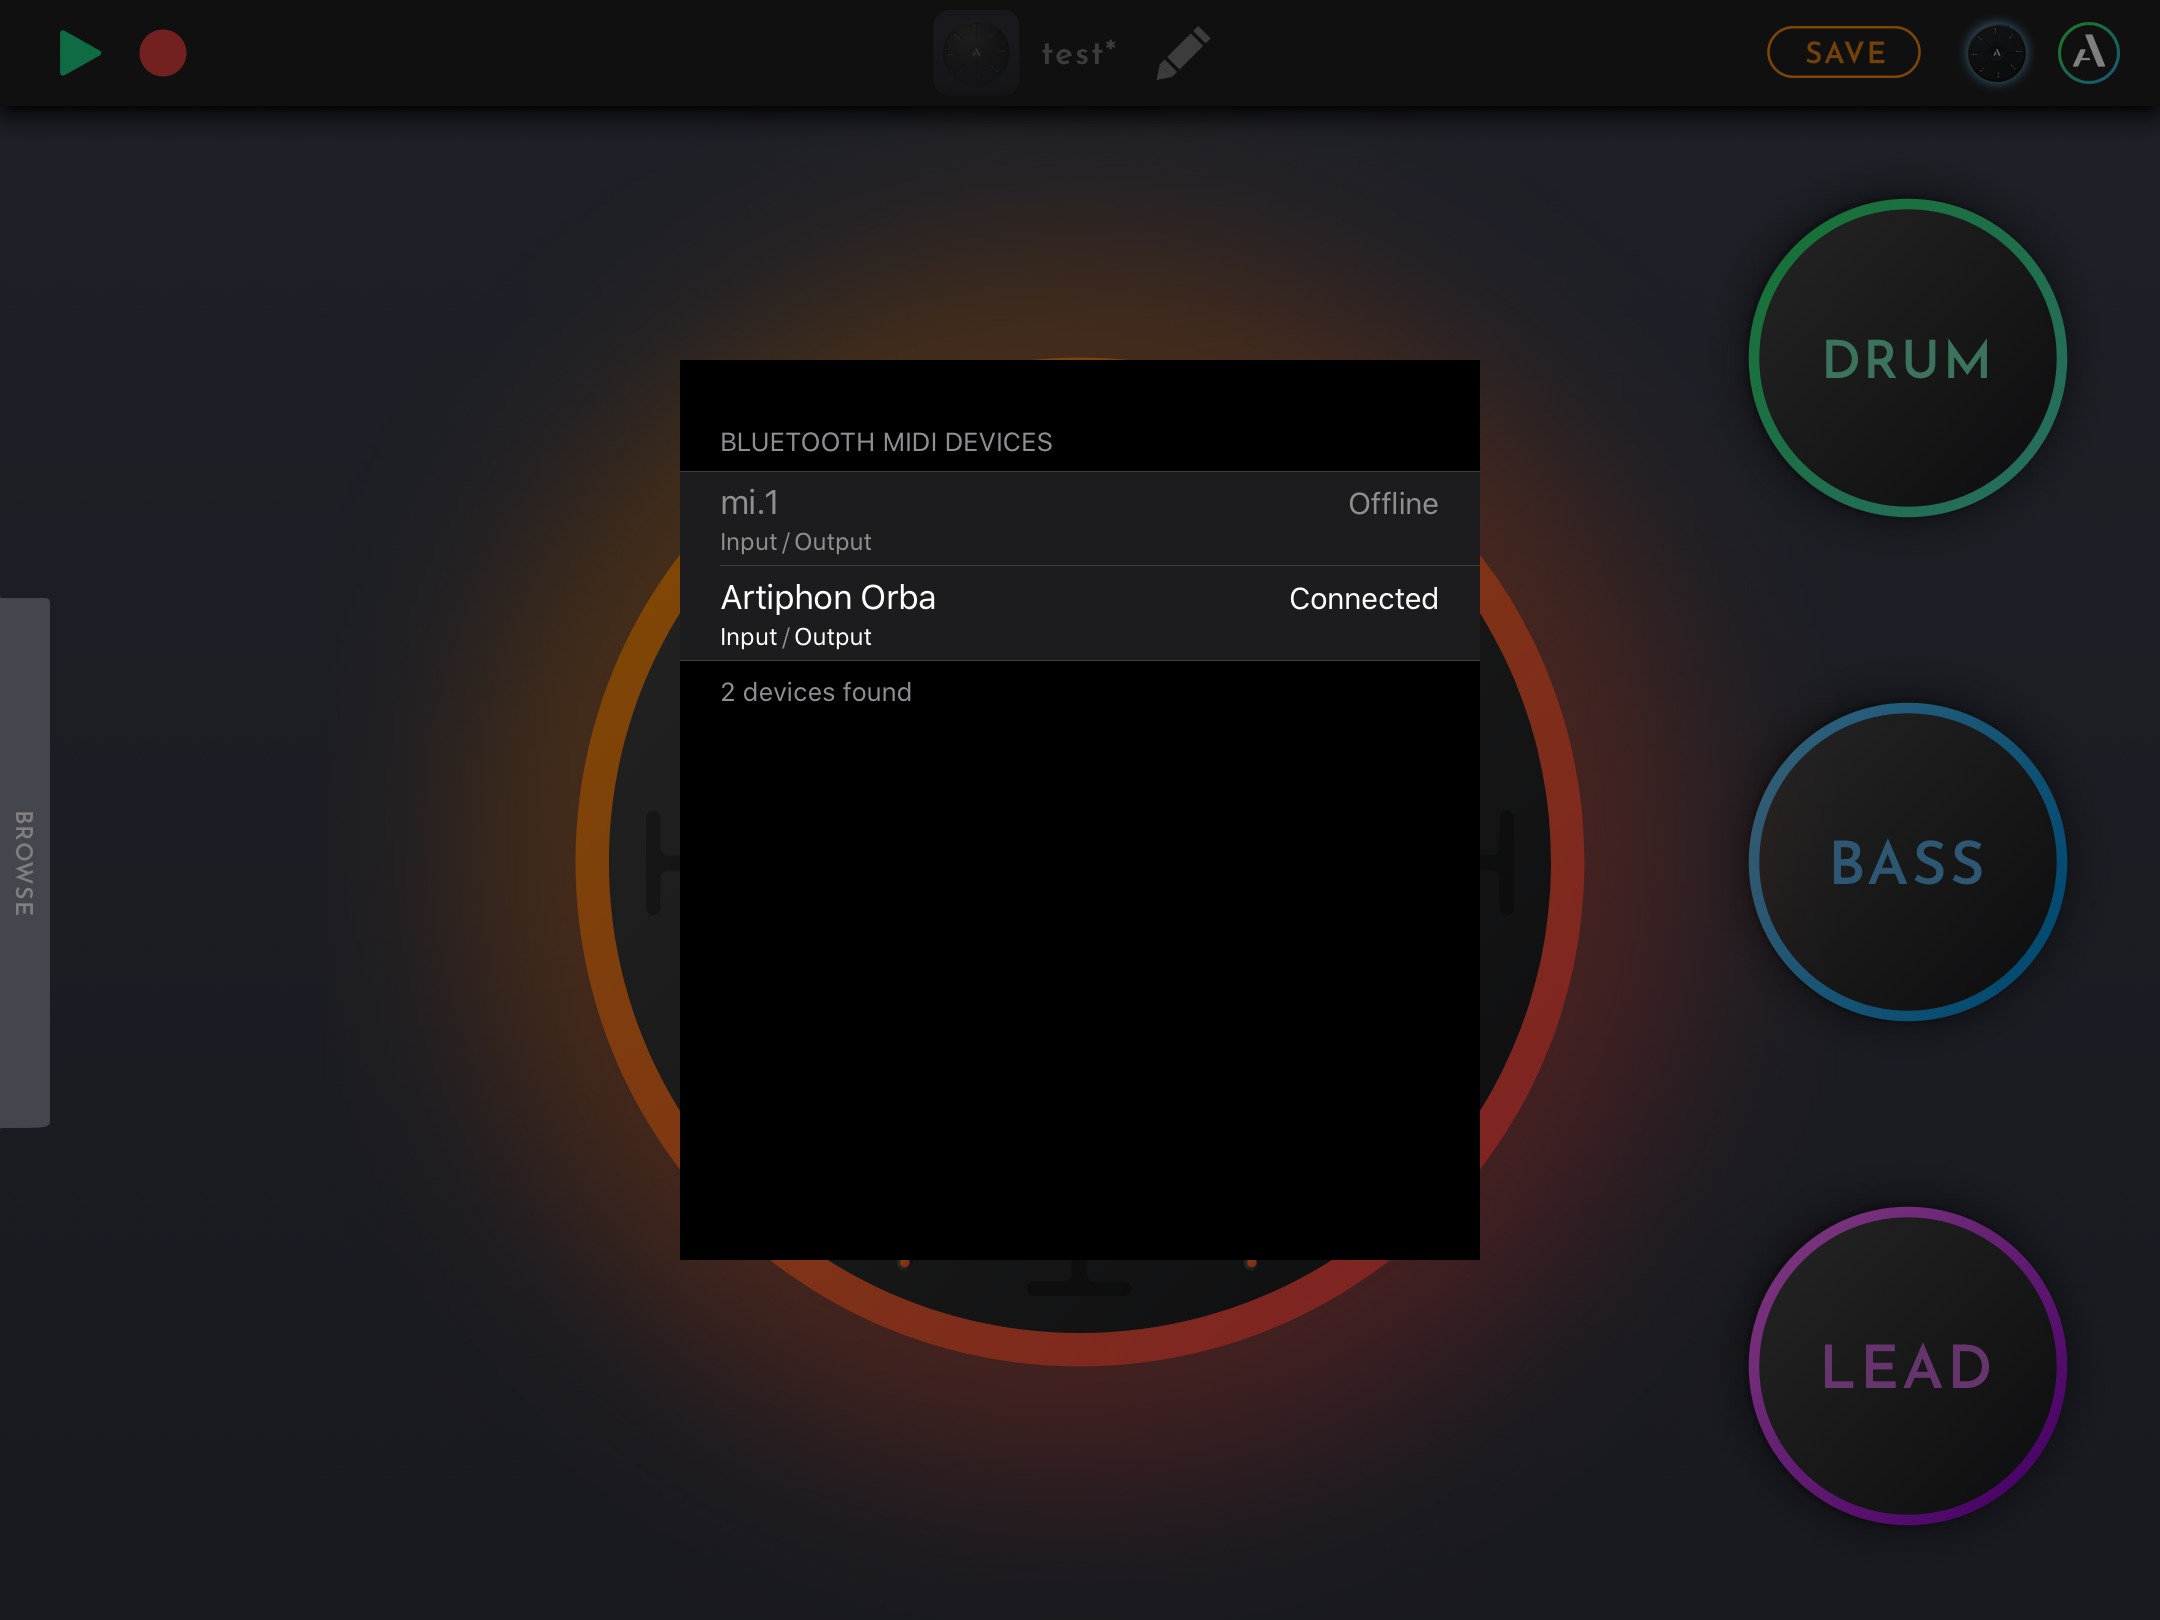Open the preset thumbnail next to test

coord(976,53)
